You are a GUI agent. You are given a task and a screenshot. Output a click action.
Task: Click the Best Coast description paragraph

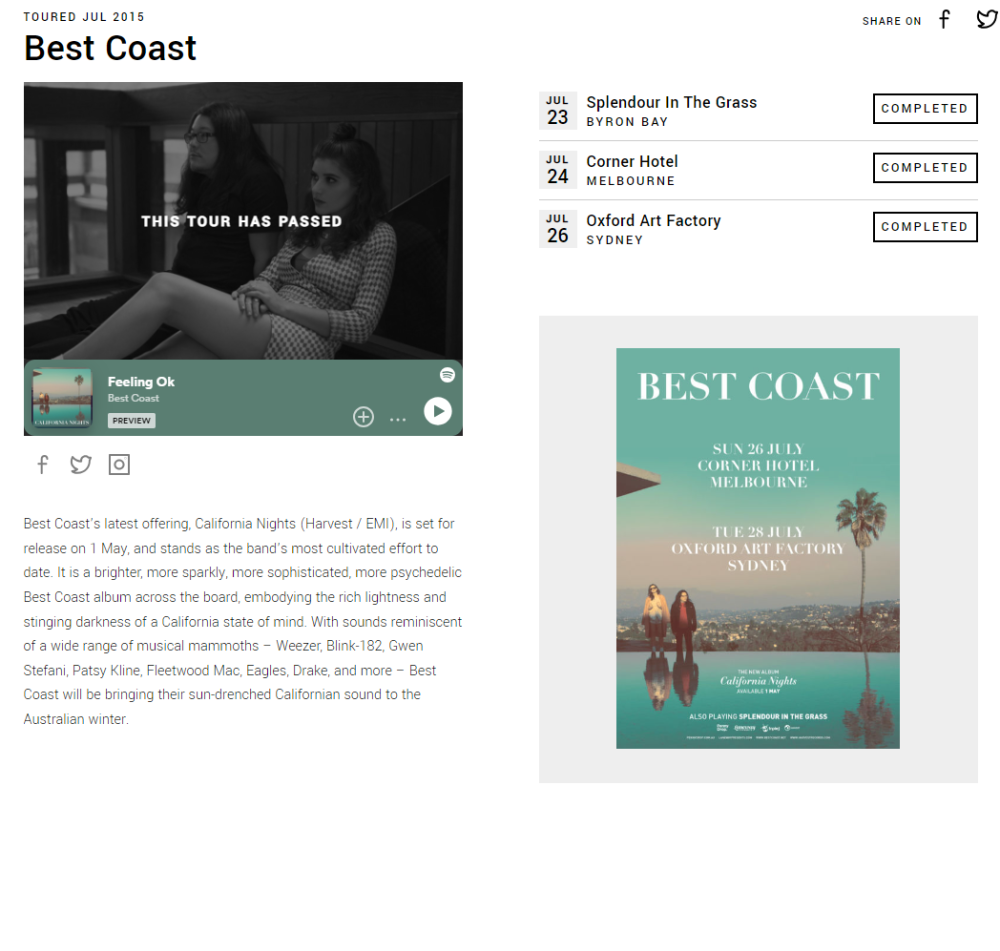pos(243,621)
